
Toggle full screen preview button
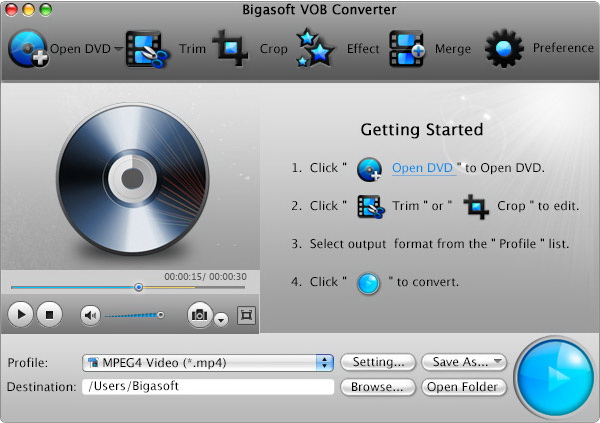pyautogui.click(x=246, y=315)
